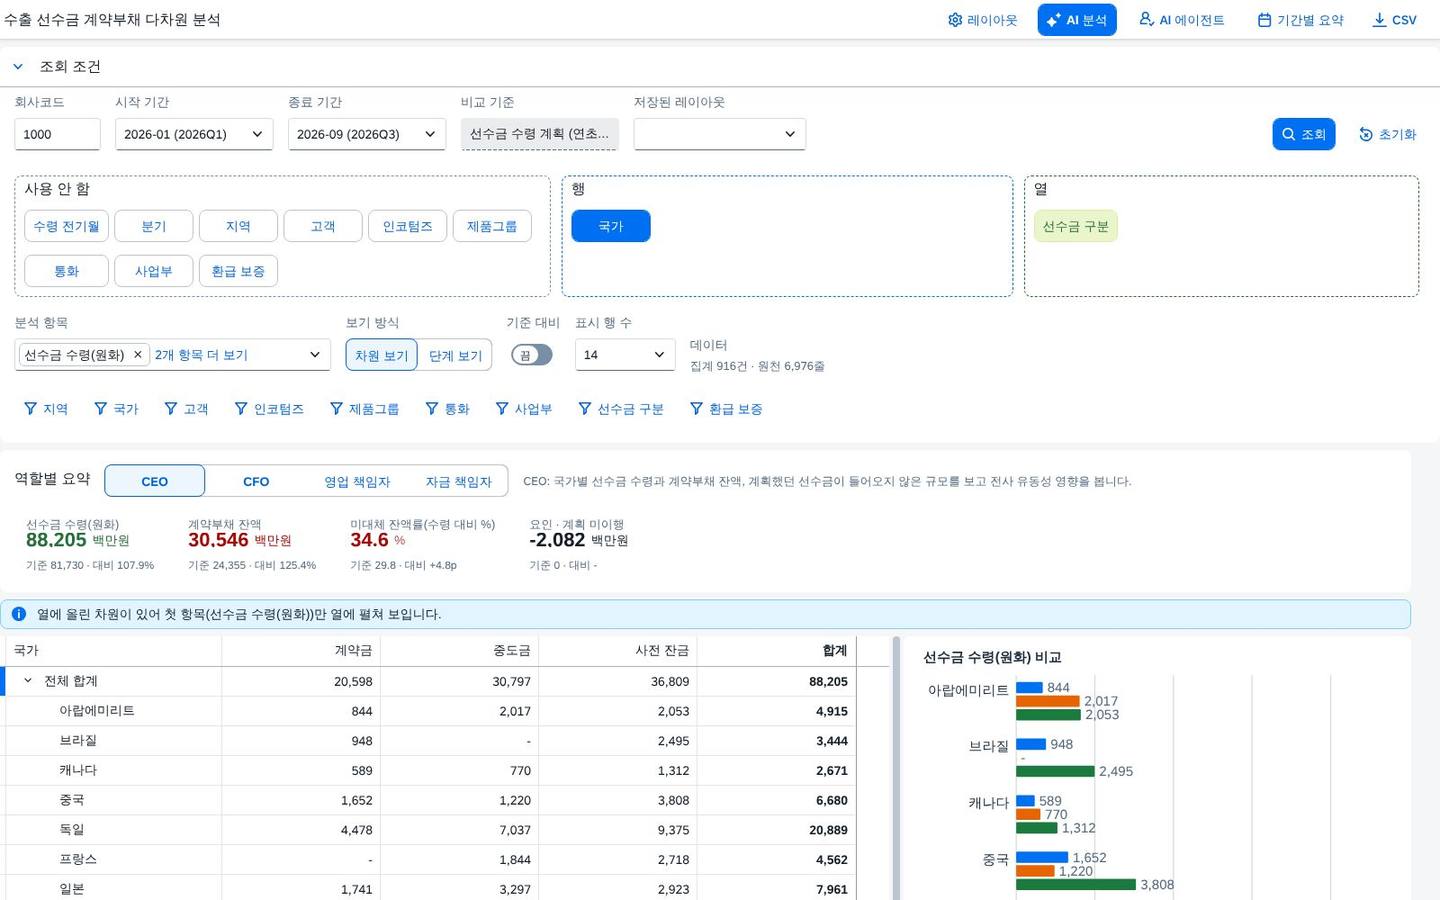
Task: Download data as CSV
Action: point(1394,20)
